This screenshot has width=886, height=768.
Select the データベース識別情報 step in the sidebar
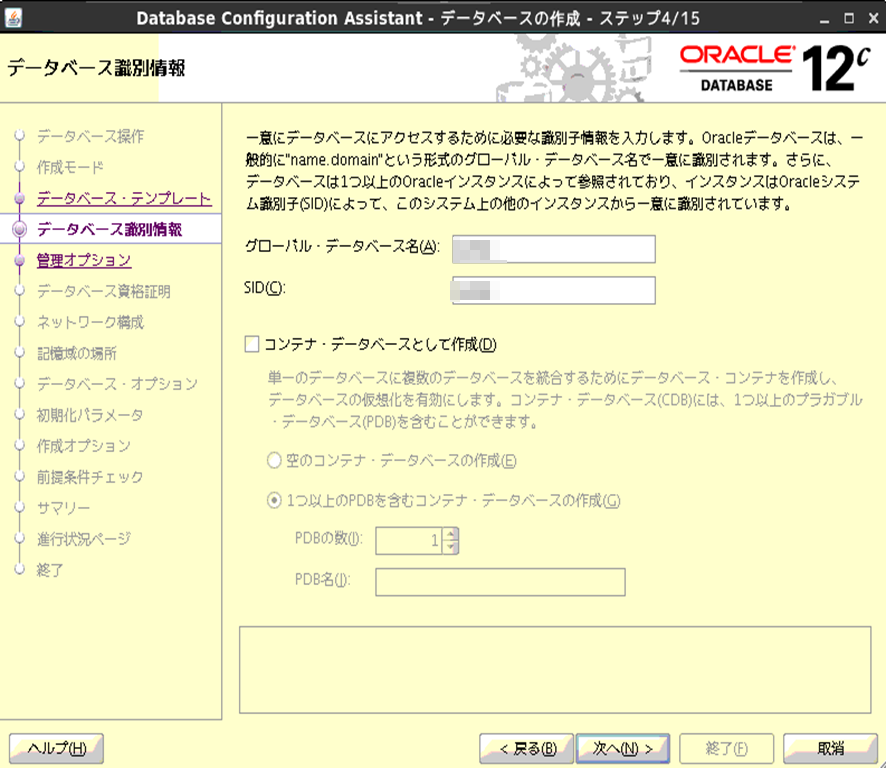click(x=109, y=229)
